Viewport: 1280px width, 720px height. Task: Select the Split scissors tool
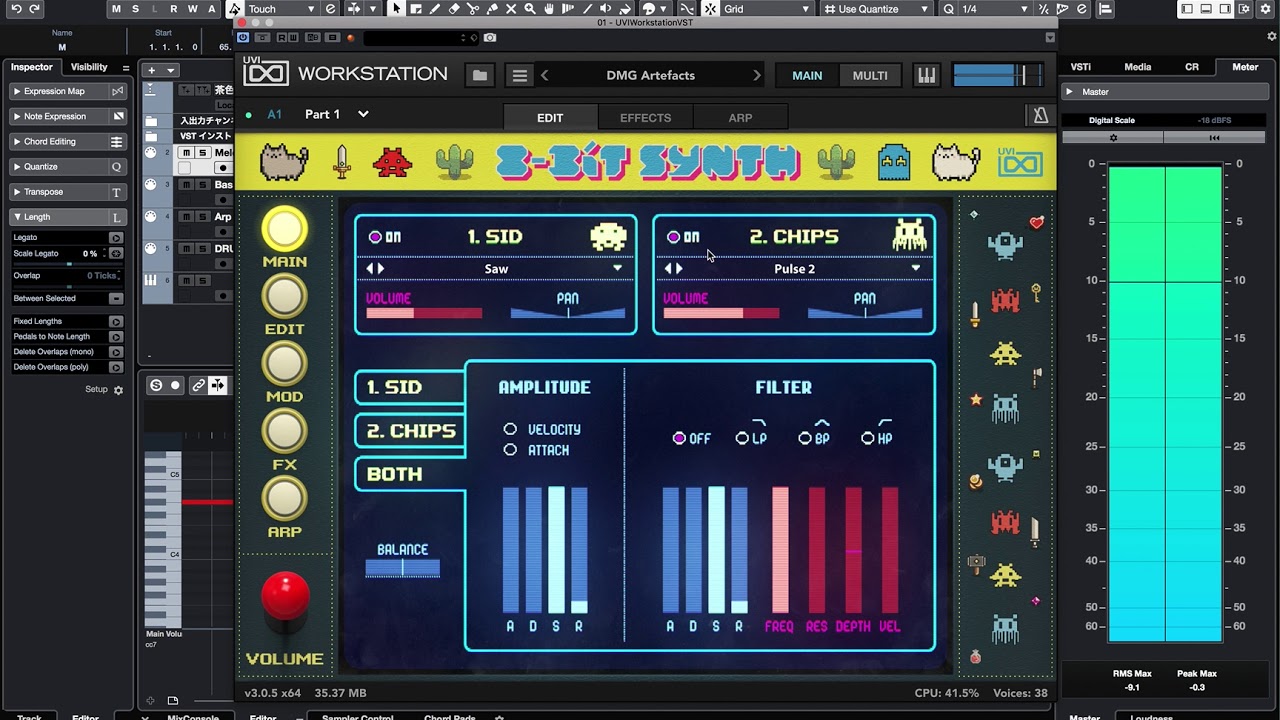pos(473,9)
